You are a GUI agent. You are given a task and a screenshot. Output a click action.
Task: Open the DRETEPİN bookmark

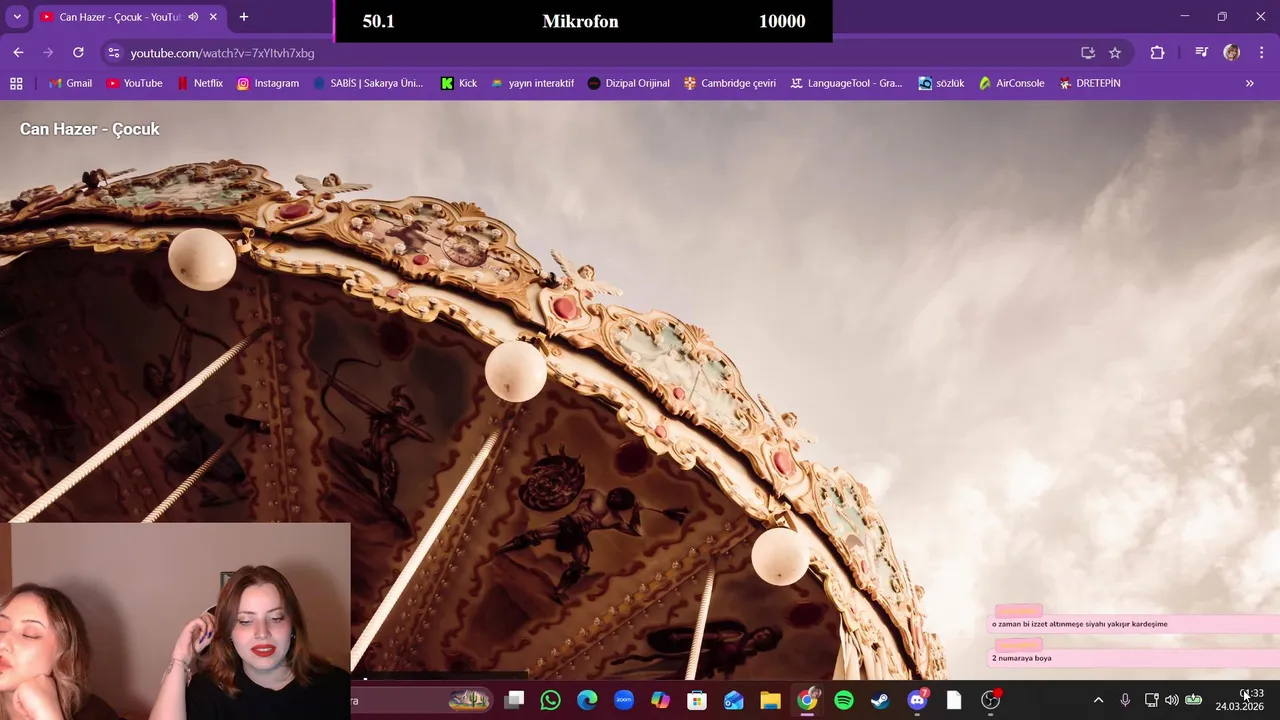[1090, 83]
